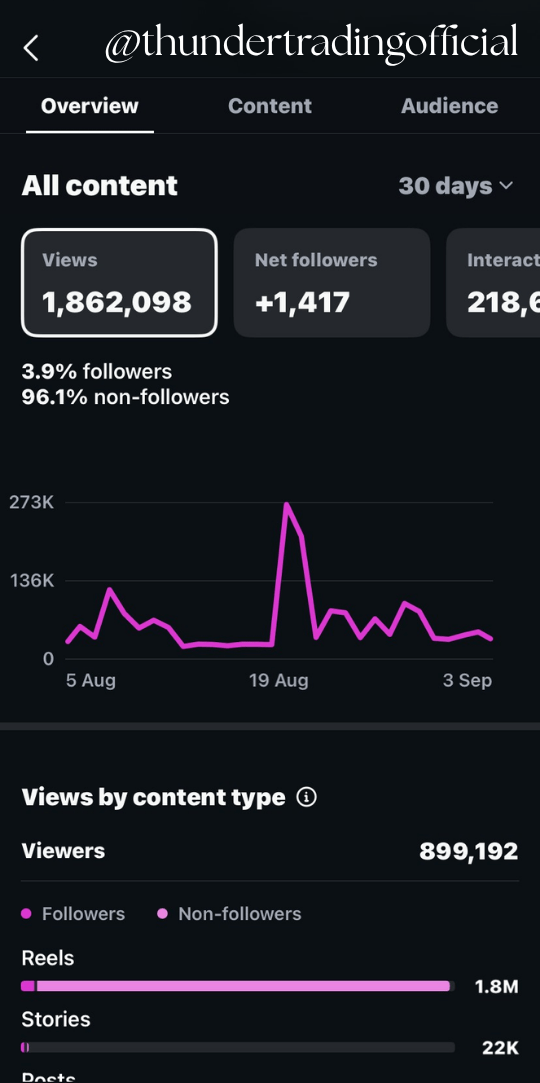This screenshot has height=1083, width=540.
Task: Select the Overview tab
Action: (90, 106)
